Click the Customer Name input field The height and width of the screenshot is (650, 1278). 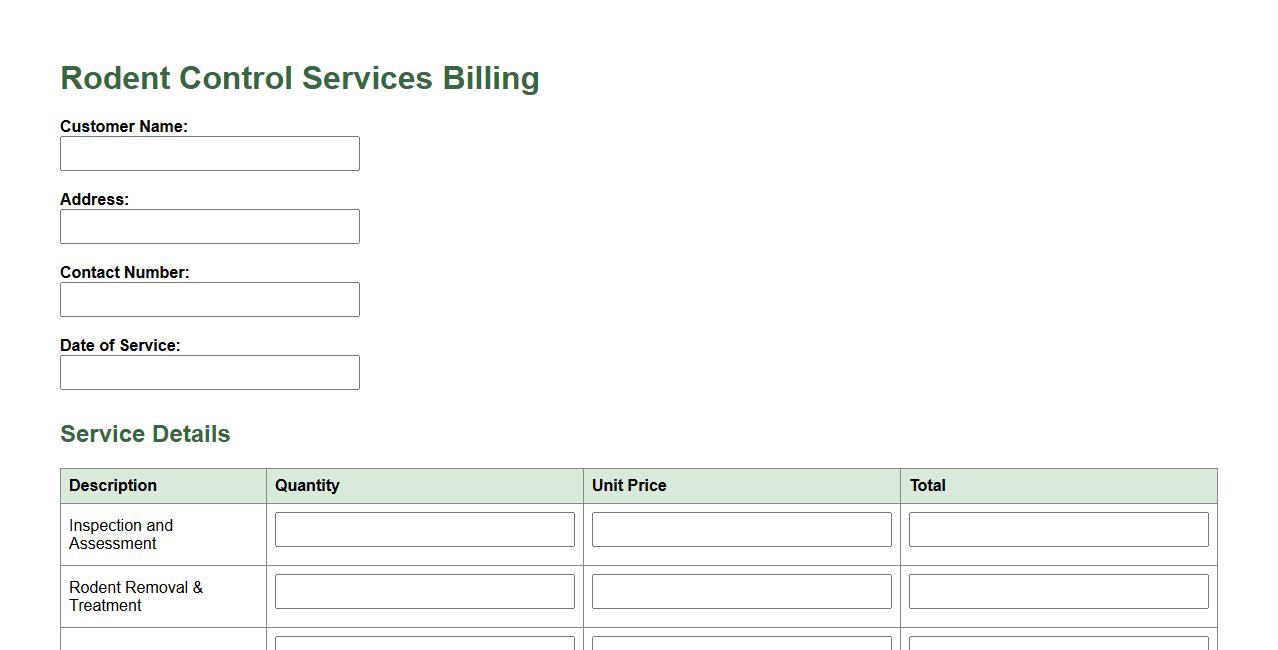[x=210, y=154]
